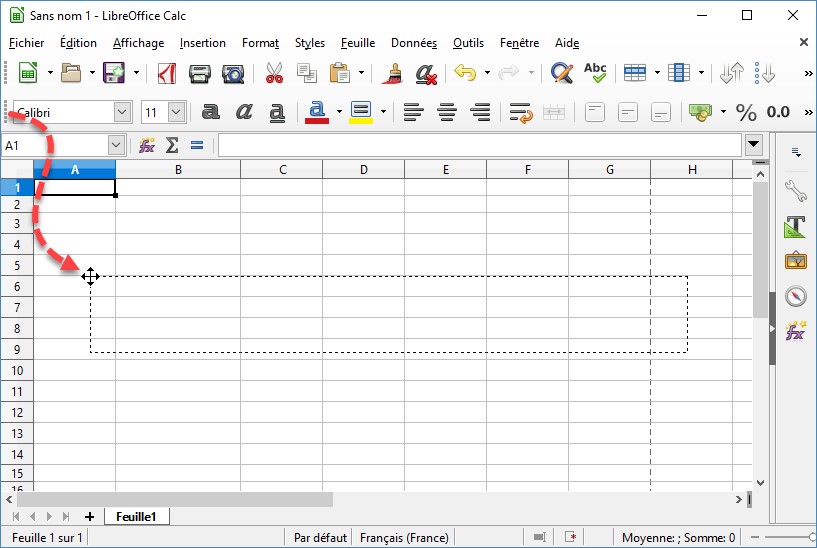Click the Par défaut page style label

[318, 537]
